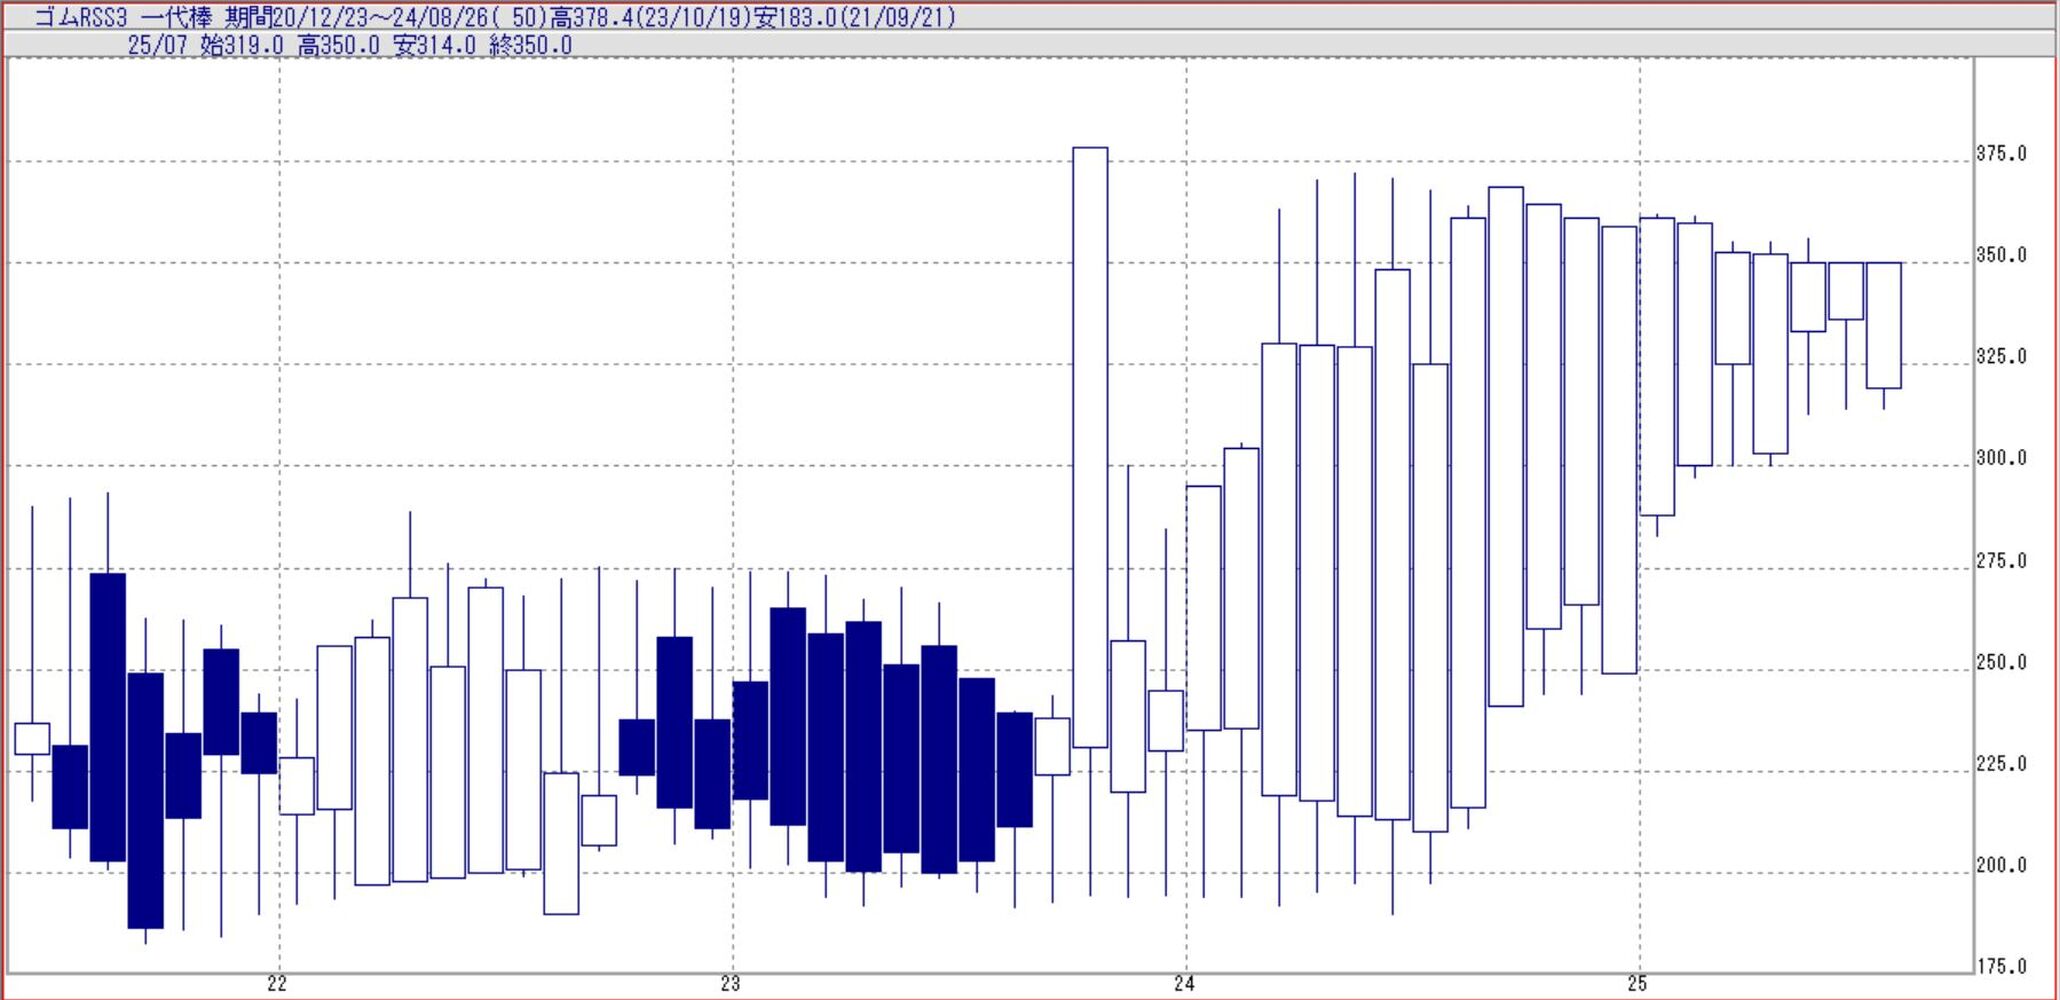Click the 225.0 price axis label

2001,764
